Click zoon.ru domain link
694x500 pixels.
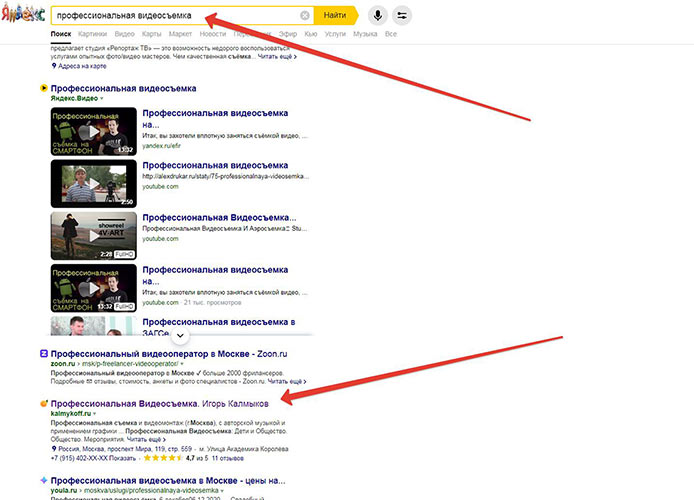(63, 364)
